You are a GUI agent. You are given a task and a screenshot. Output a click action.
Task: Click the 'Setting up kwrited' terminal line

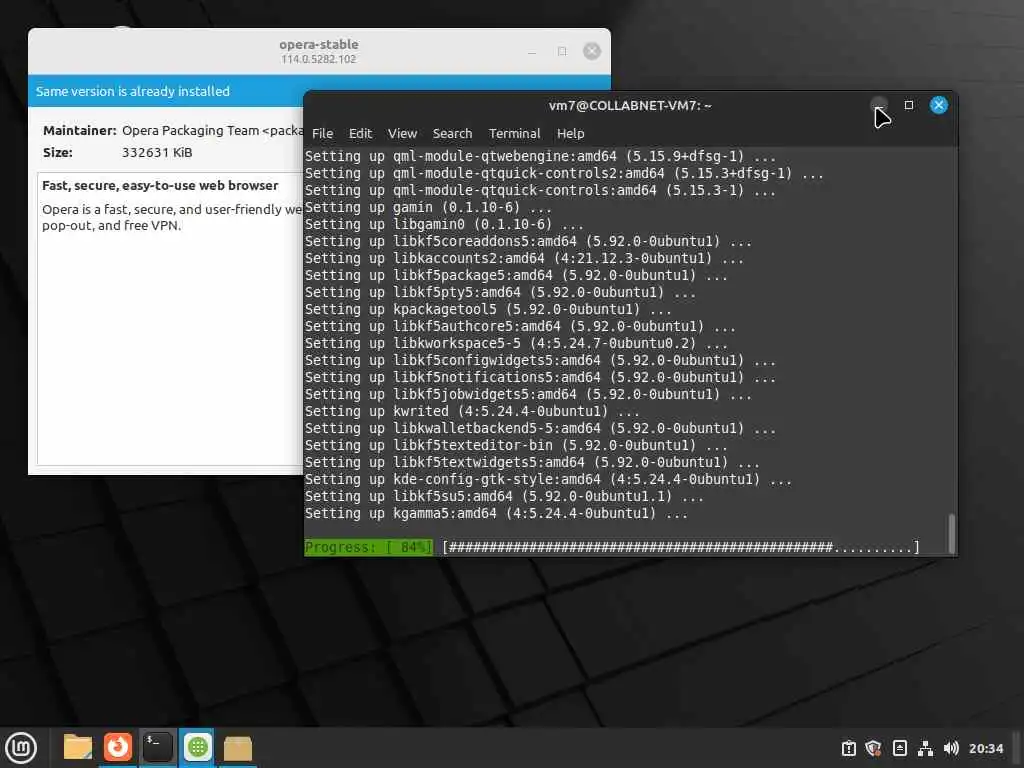[472, 411]
